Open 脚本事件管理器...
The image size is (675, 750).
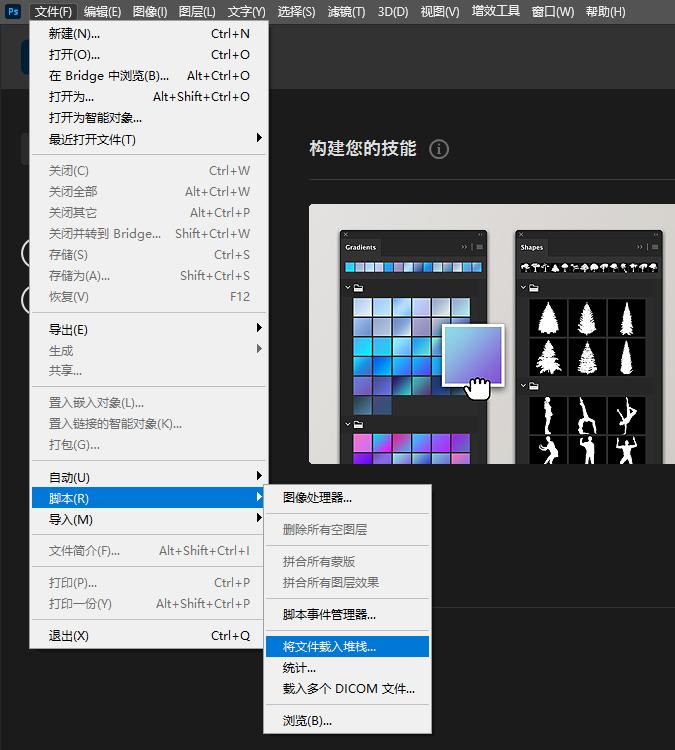click(347, 615)
